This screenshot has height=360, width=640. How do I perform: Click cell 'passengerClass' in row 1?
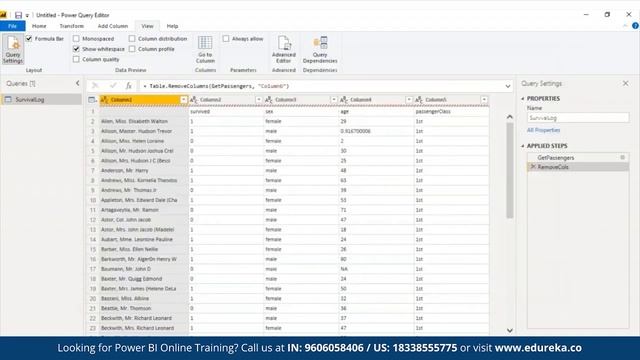pos(451,111)
